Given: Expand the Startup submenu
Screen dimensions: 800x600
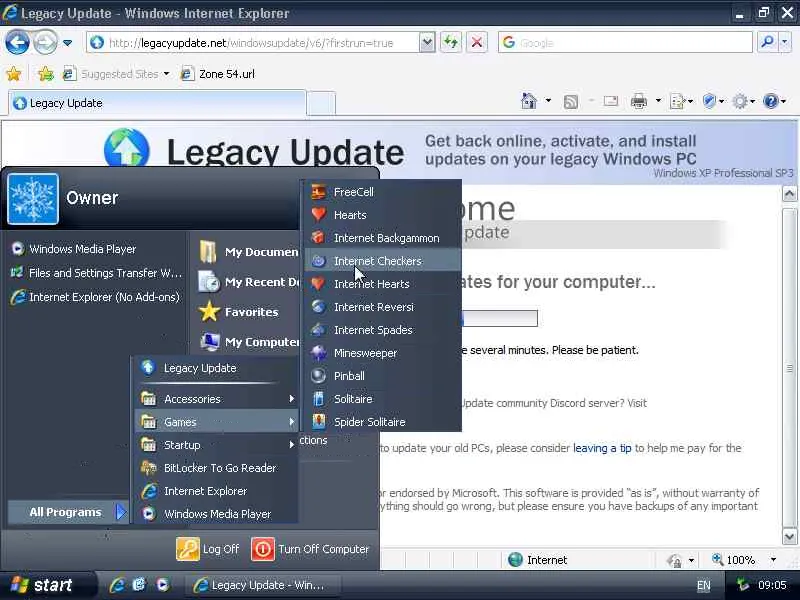Looking at the screenshot, I should coord(217,444).
